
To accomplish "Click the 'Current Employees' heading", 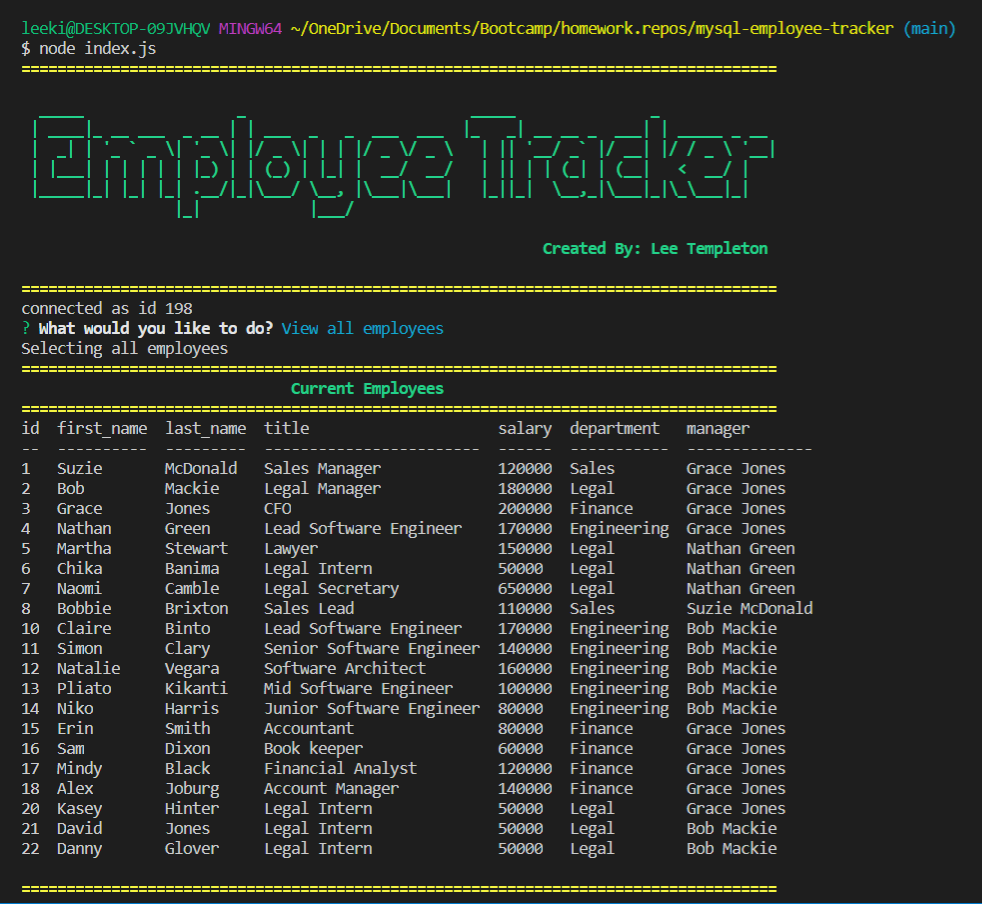I will tap(367, 388).
